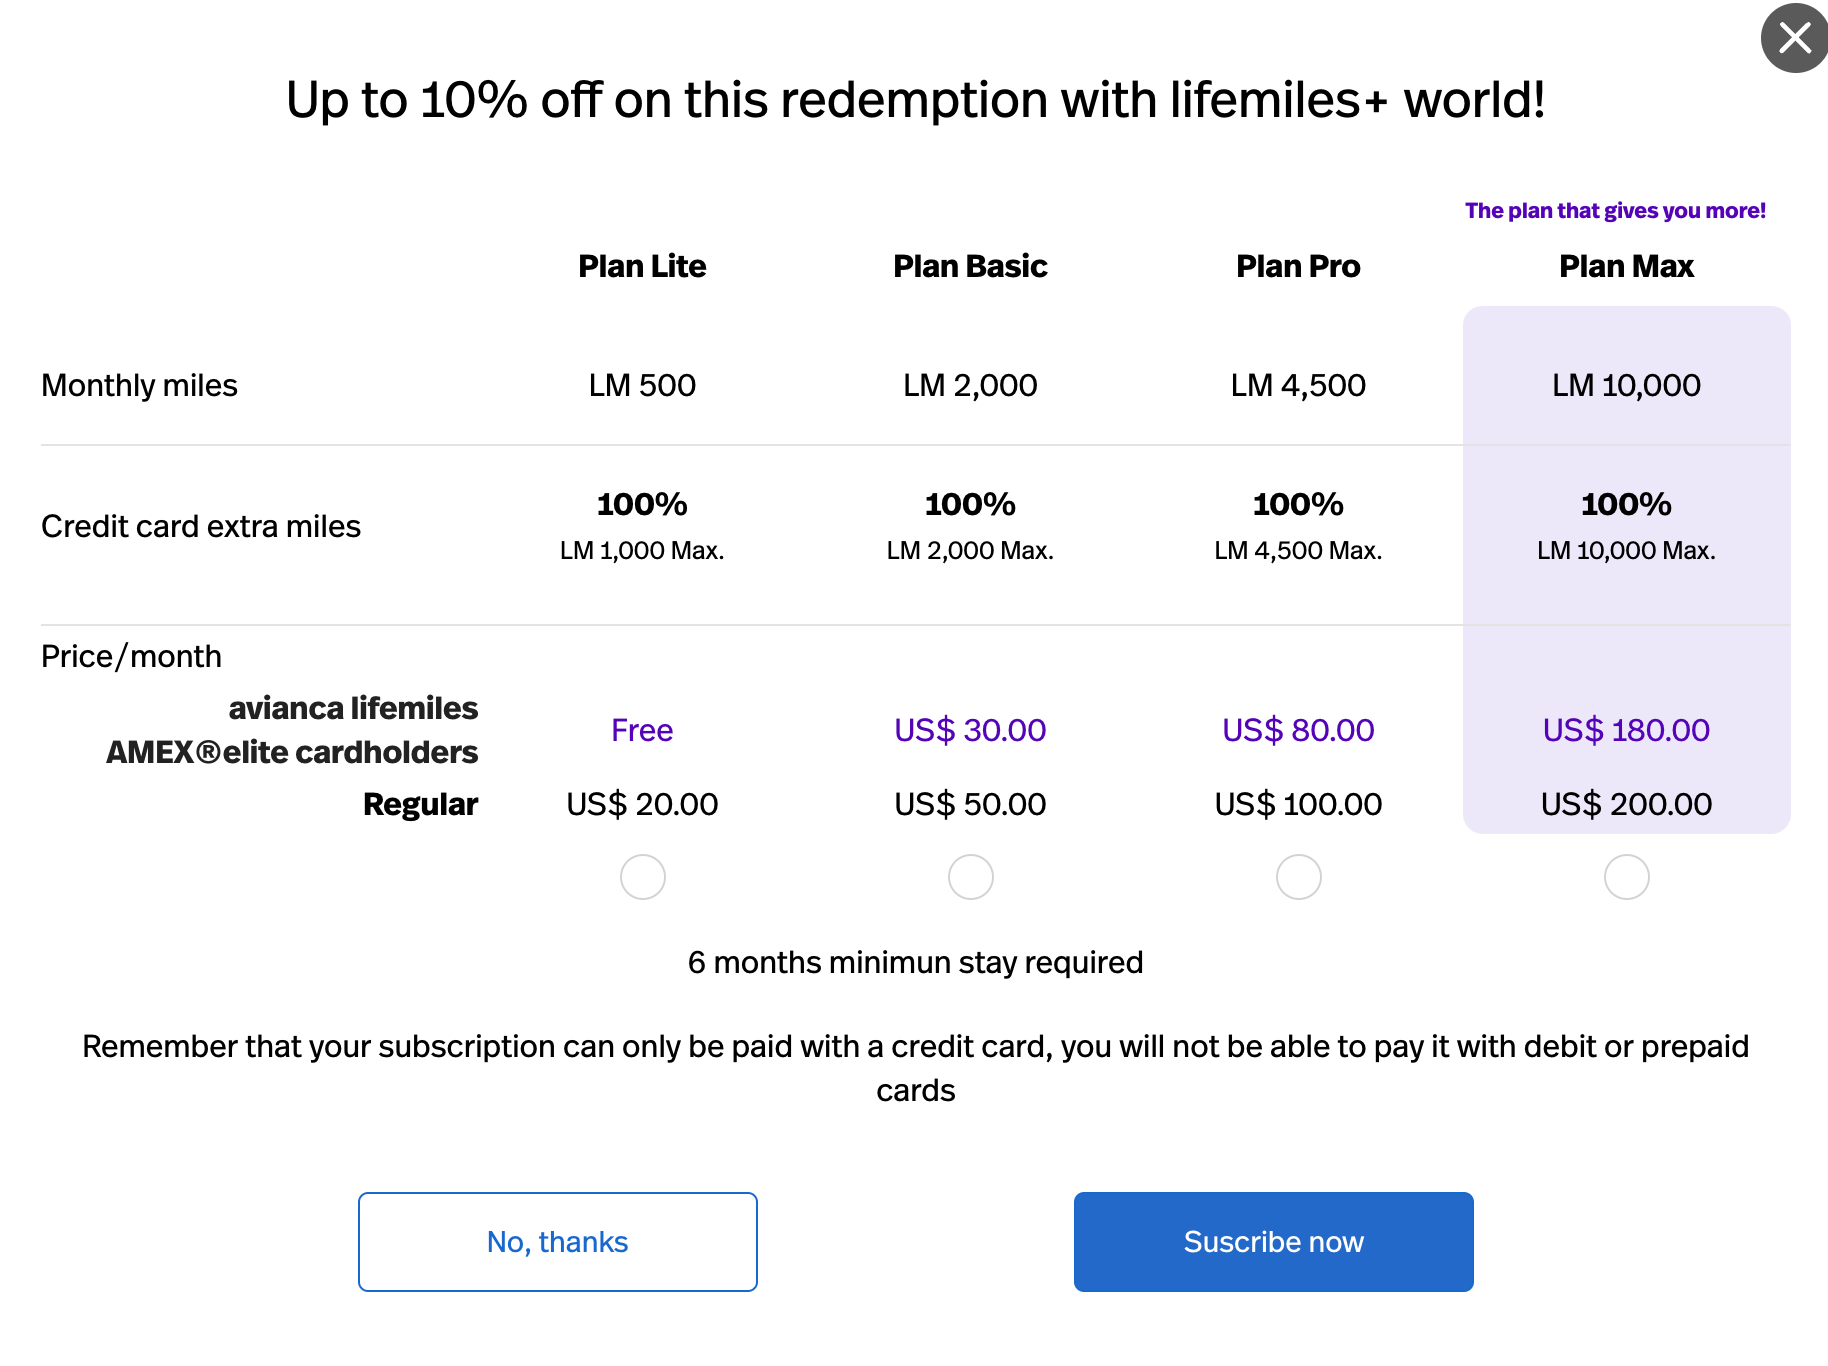Click the Suscribe now button
Image resolution: width=1828 pixels, height=1366 pixels.
1273,1241
